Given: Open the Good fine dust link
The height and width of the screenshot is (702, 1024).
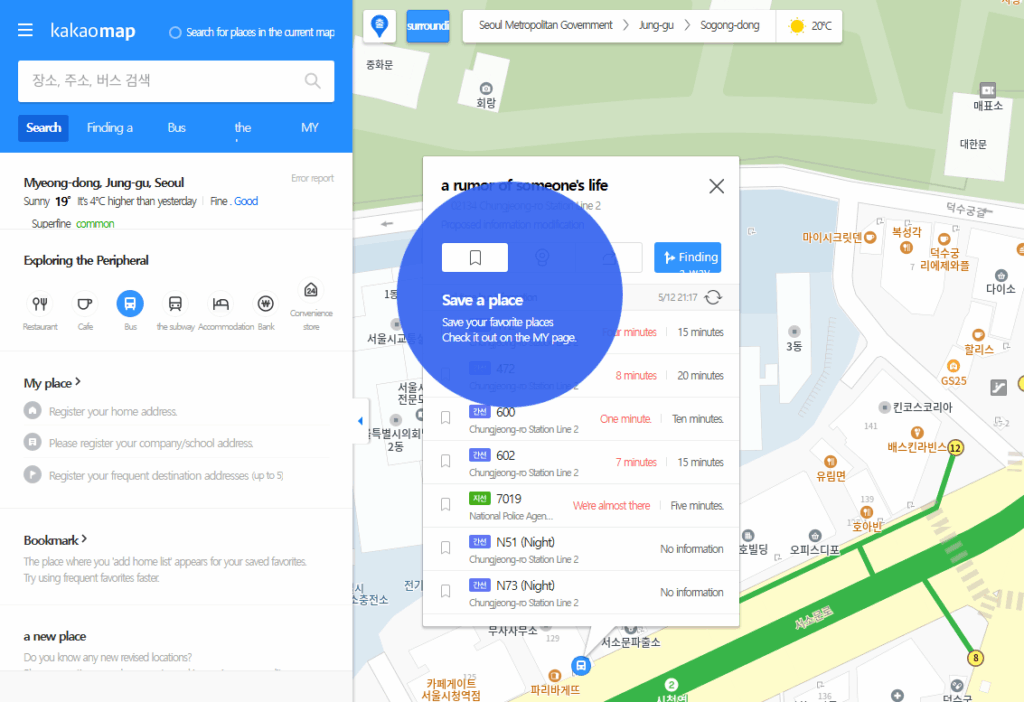Looking at the screenshot, I should pyautogui.click(x=246, y=201).
